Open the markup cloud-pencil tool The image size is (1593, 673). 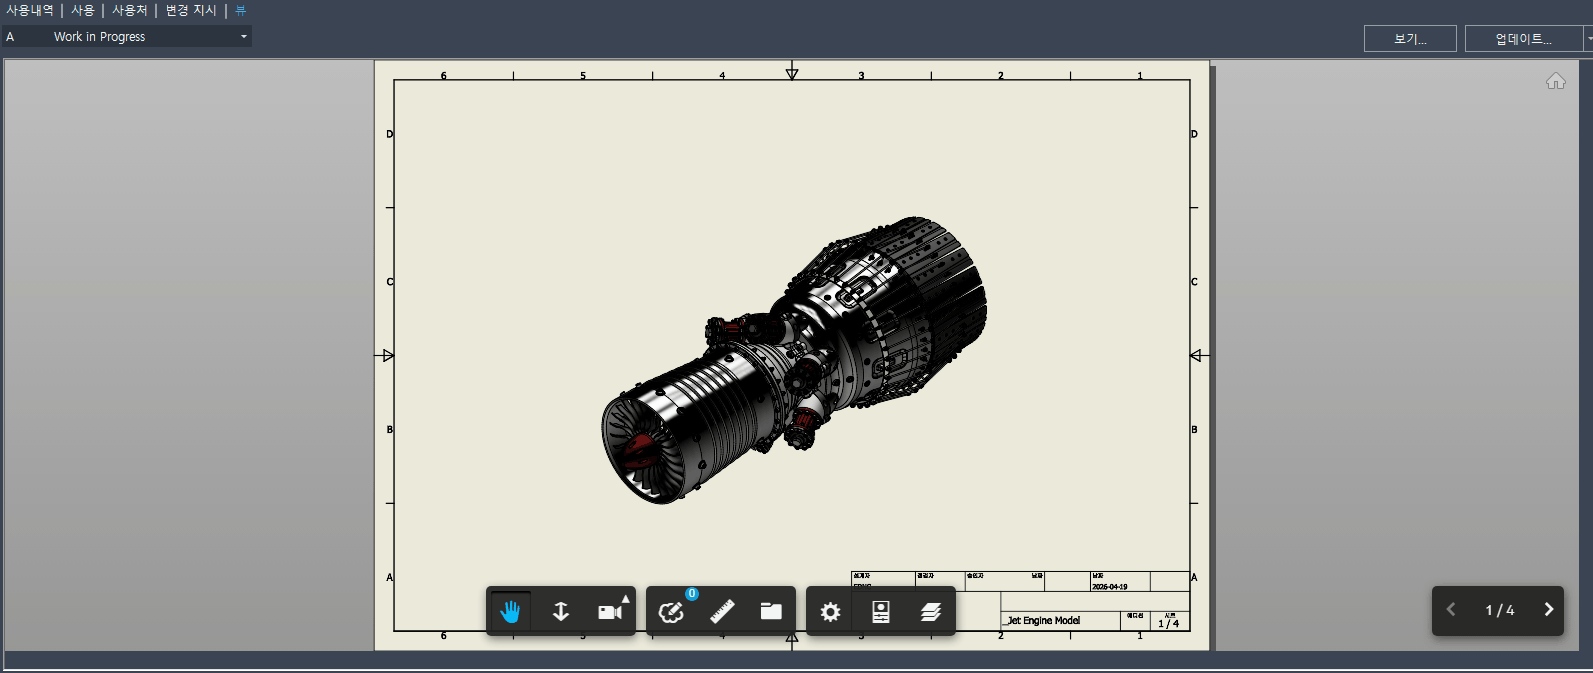pos(671,611)
